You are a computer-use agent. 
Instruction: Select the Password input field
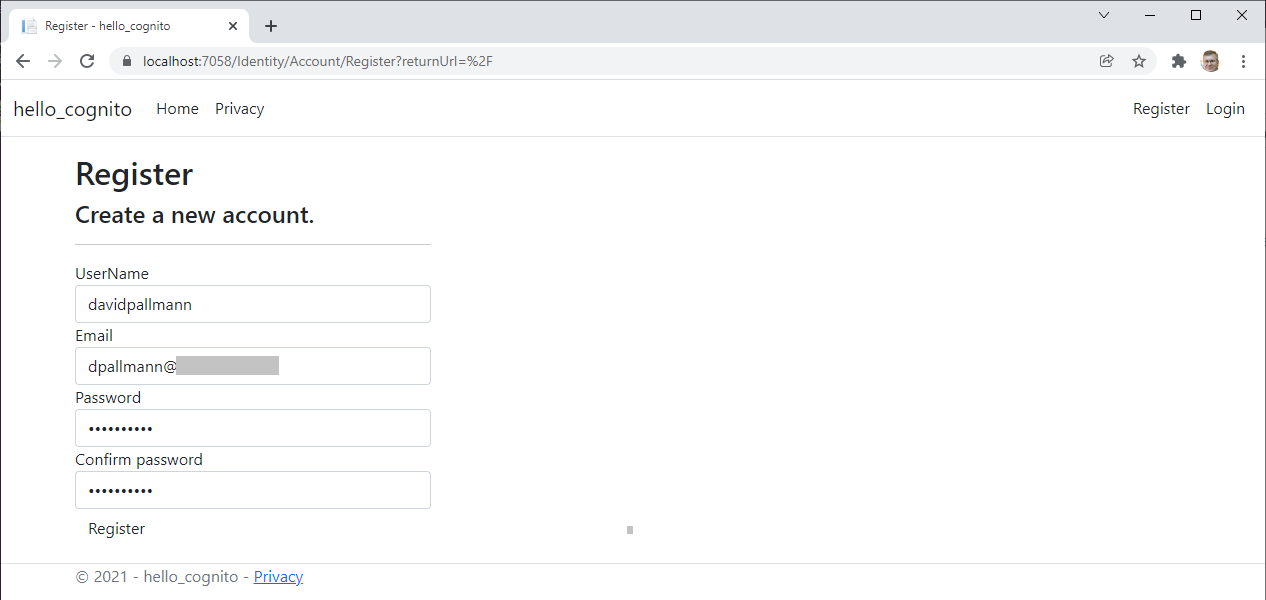point(253,428)
